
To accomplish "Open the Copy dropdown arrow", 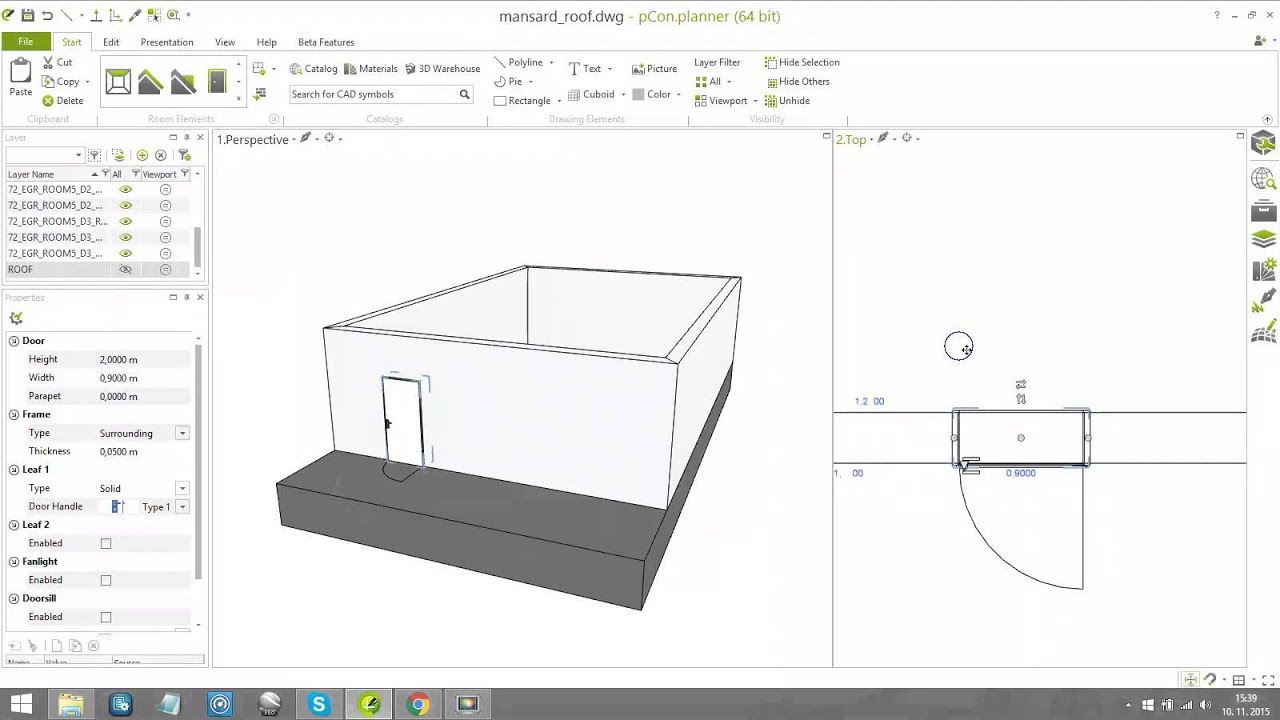I will tap(87, 82).
